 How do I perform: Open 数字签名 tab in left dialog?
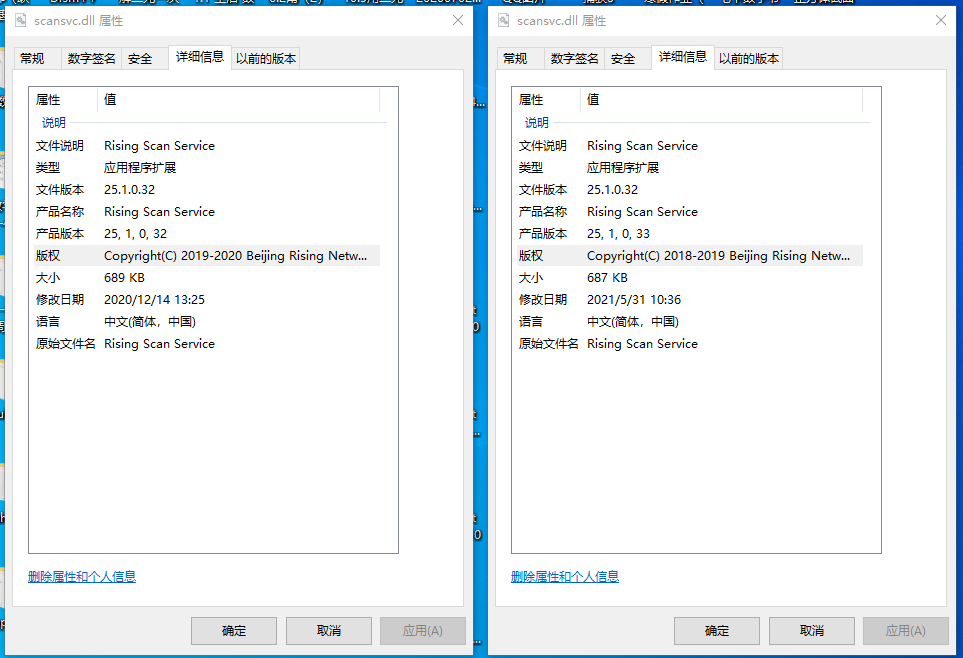tap(92, 58)
